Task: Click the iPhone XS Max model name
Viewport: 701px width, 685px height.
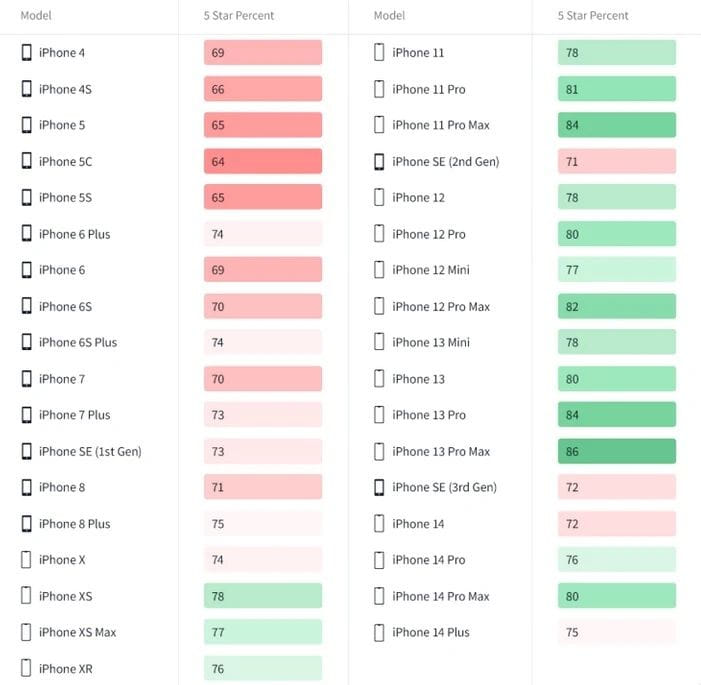Action: (x=77, y=632)
